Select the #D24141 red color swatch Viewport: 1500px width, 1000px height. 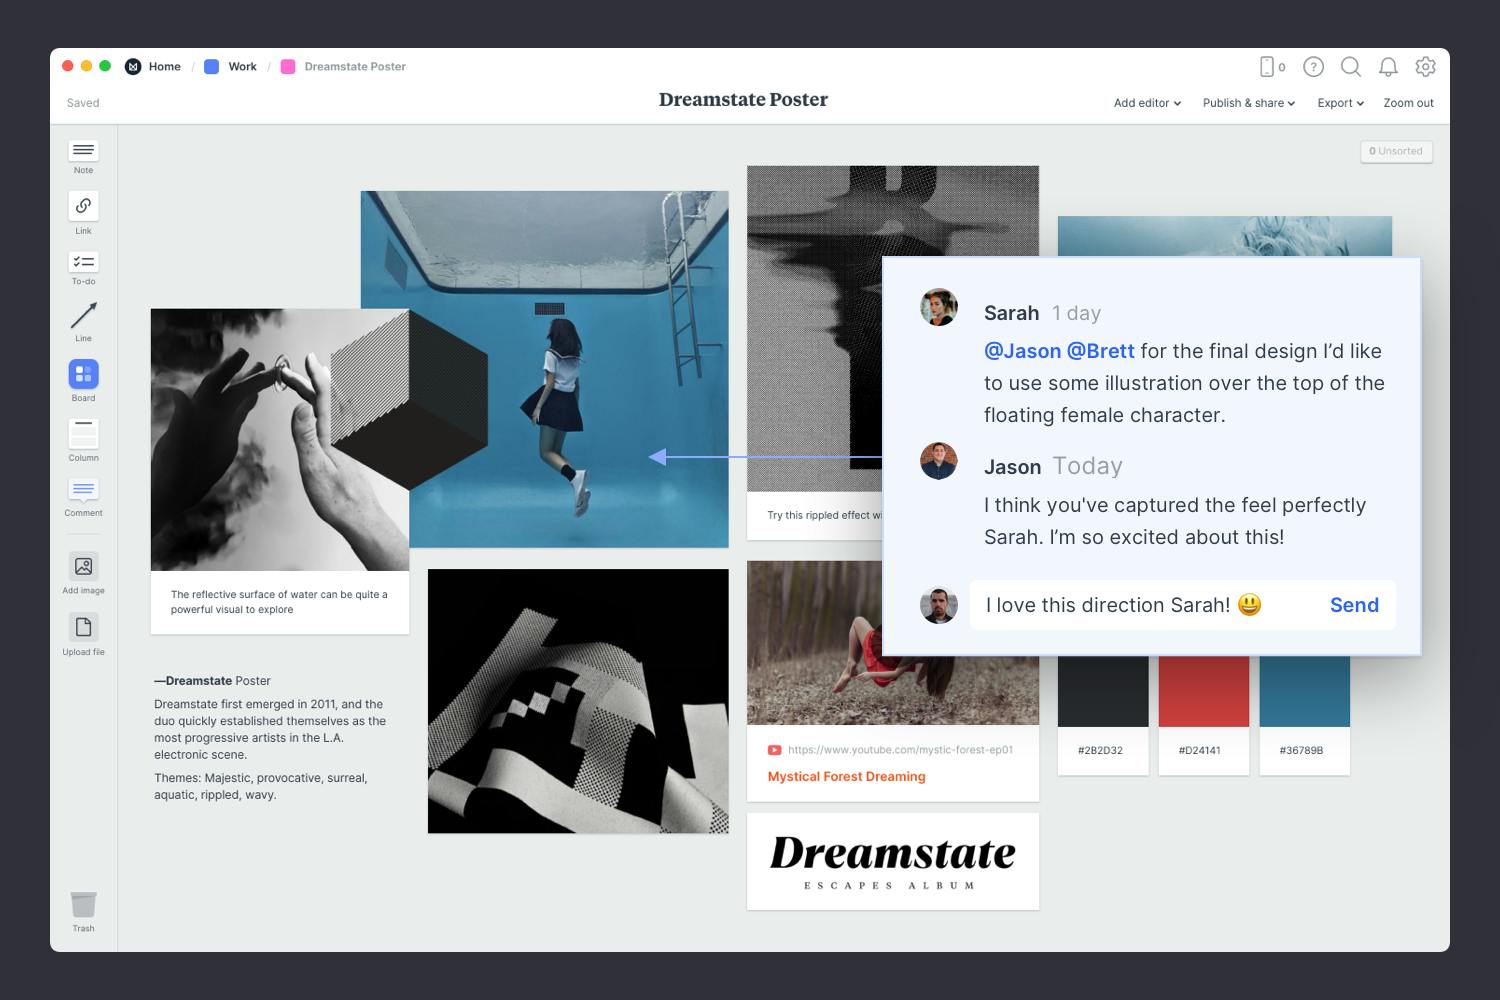pos(1203,691)
